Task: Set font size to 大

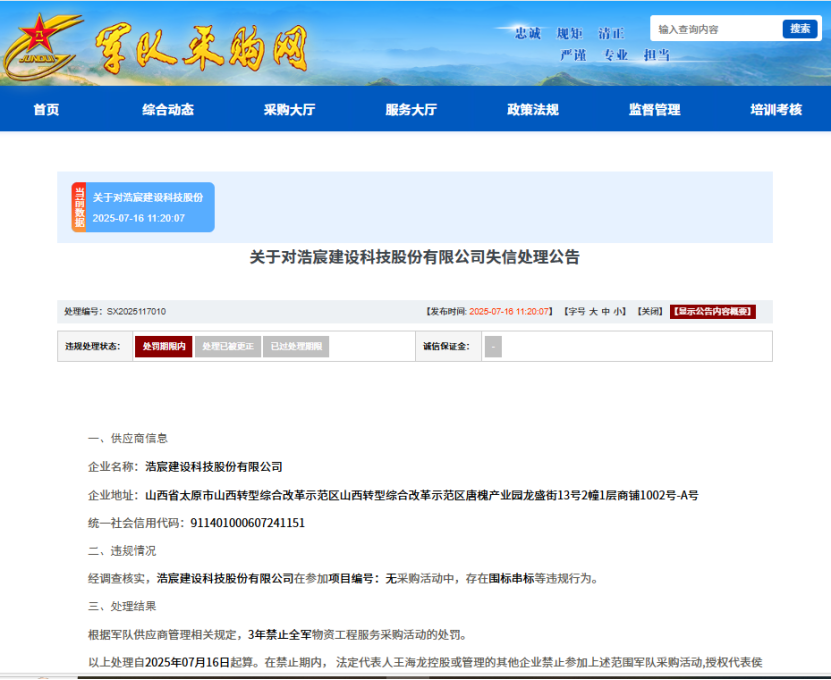Action: point(593,312)
